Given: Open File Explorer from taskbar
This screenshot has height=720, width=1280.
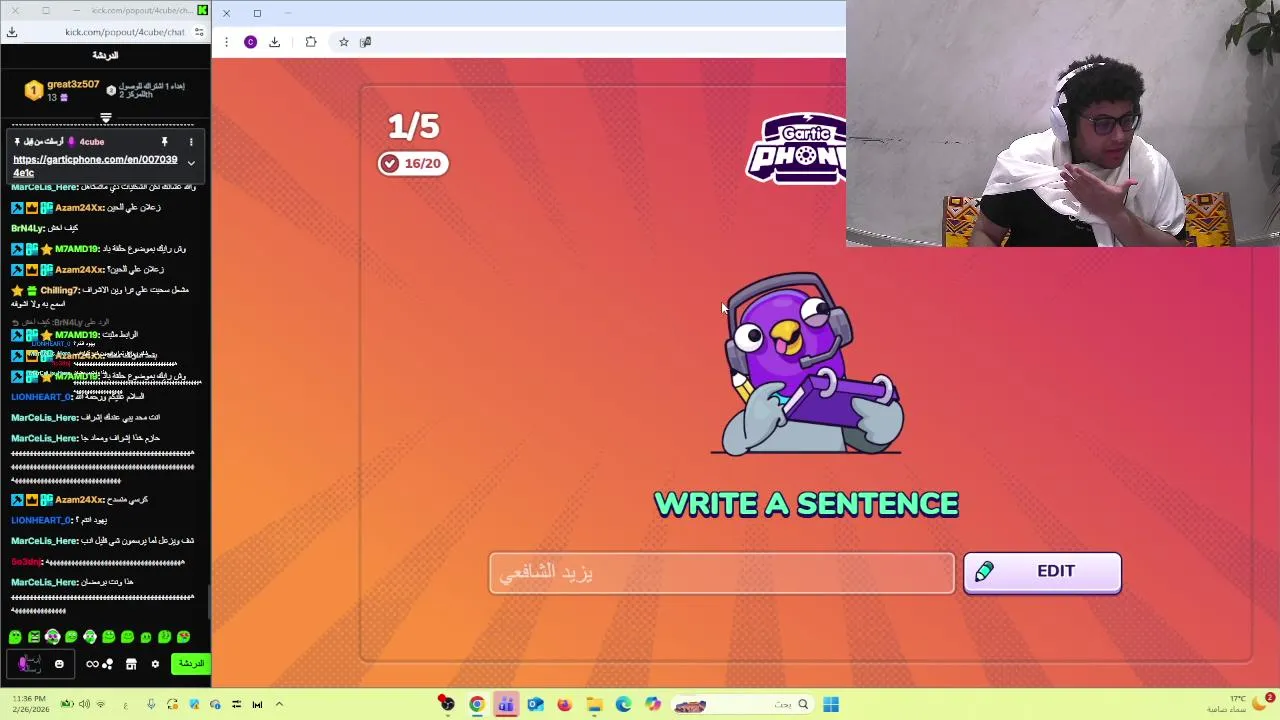Looking at the screenshot, I should [594, 705].
